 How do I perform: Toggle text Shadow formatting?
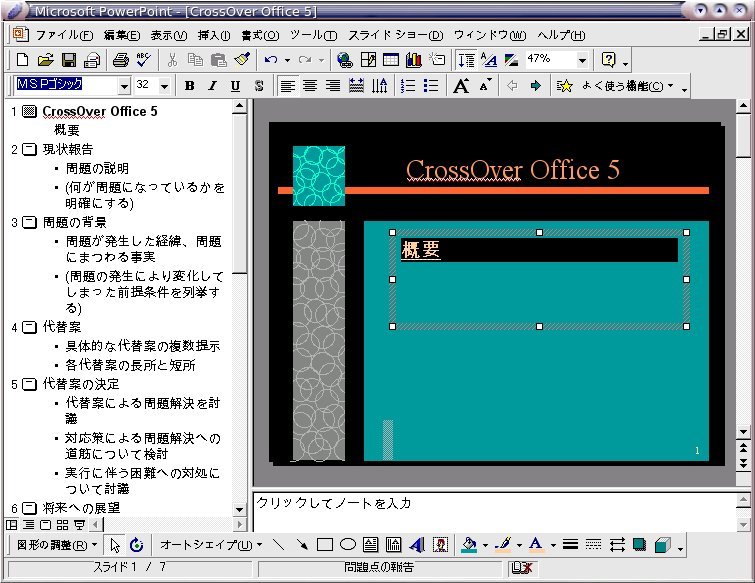point(259,86)
